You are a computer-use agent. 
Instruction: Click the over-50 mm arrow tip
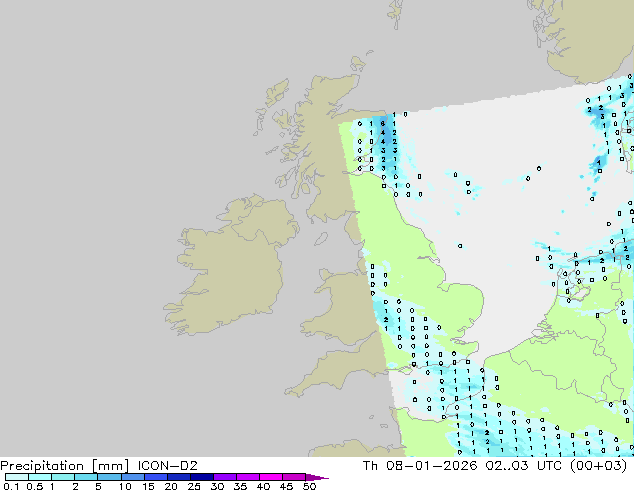click(317, 477)
